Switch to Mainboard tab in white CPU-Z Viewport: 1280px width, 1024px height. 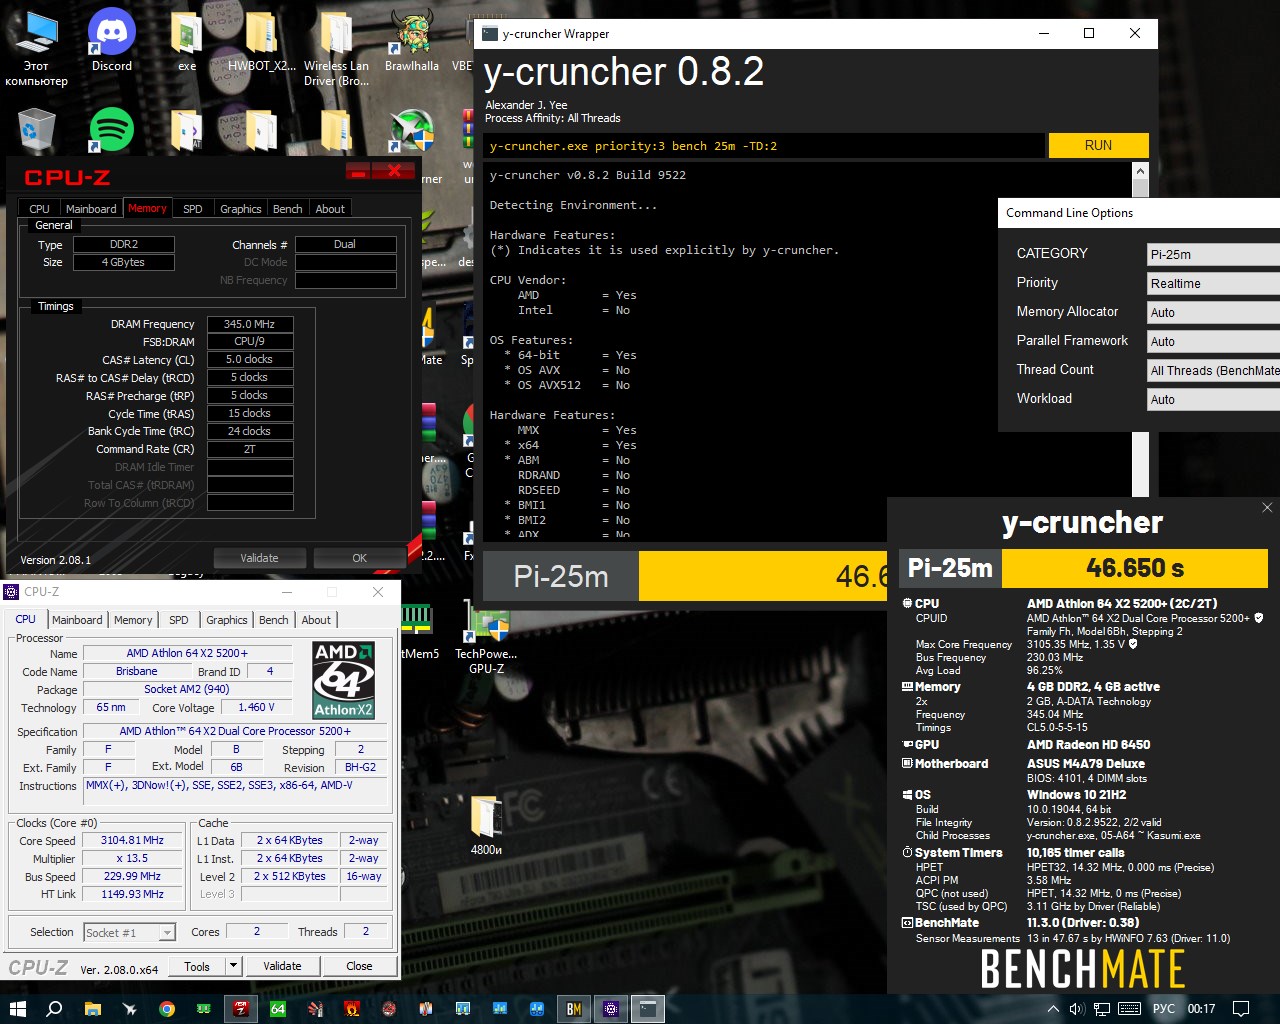click(x=77, y=620)
